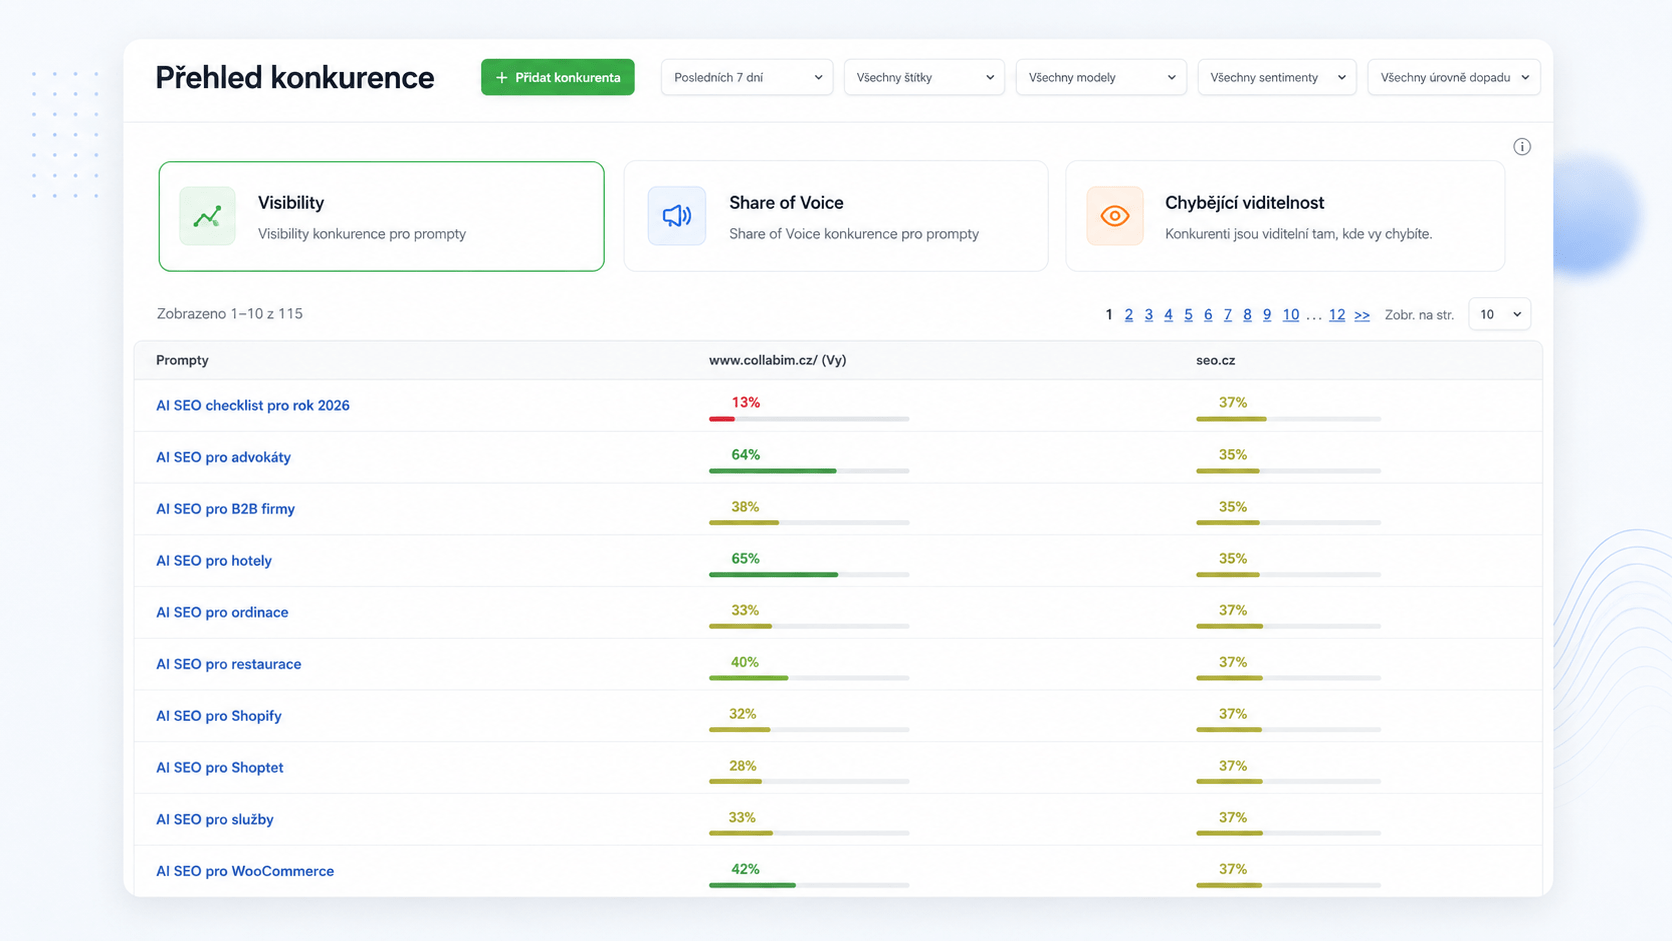Open the Posledních 7 dní dropdown
Viewport: 1672px width, 941px height.
(747, 77)
